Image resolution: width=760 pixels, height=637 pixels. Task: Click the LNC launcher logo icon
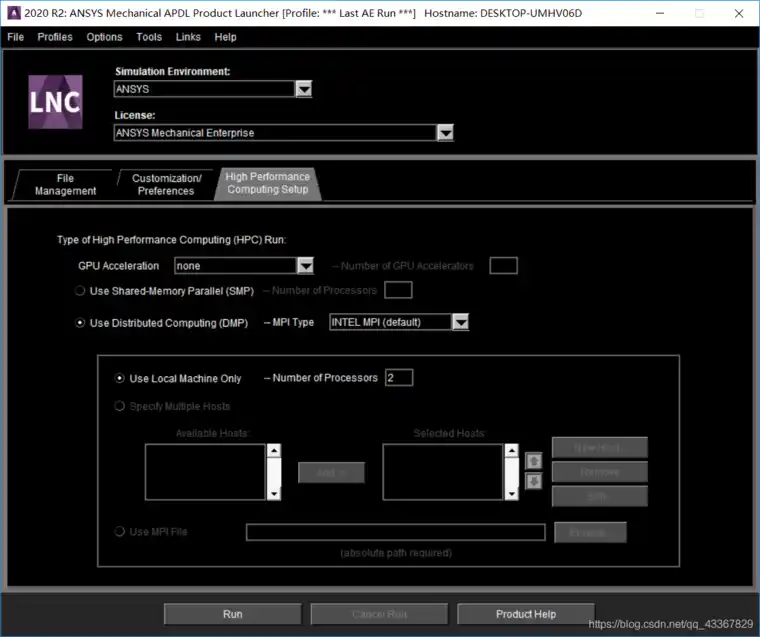[x=55, y=102]
